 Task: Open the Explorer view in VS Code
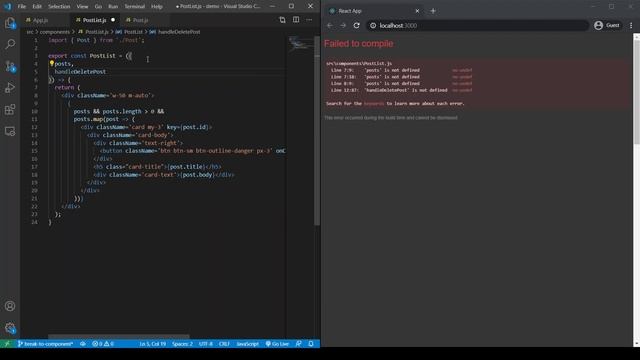click(10, 23)
